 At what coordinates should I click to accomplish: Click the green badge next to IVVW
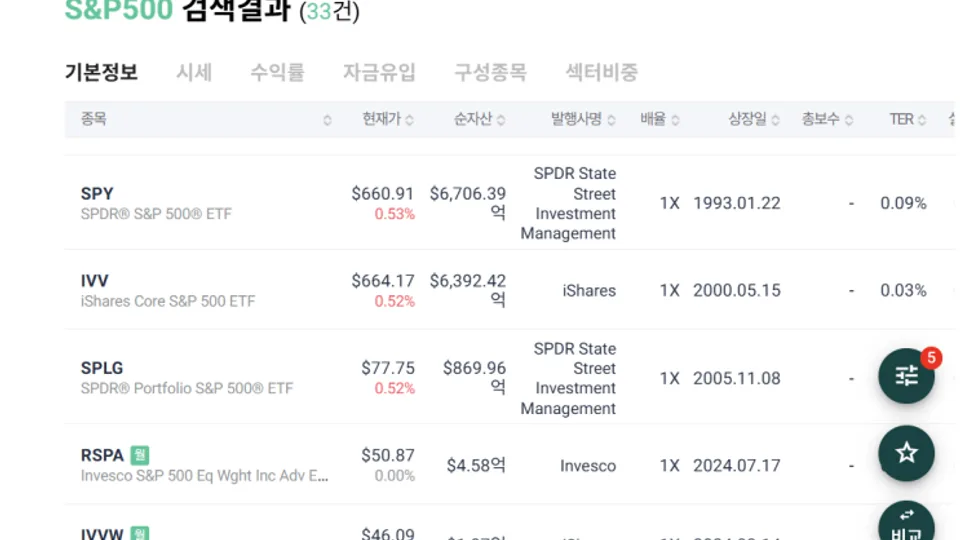140,533
